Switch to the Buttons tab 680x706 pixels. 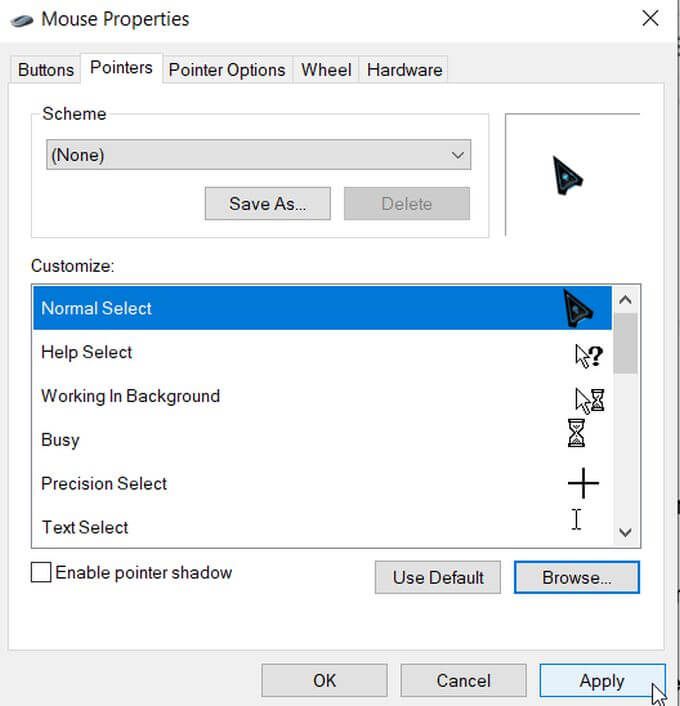pos(45,70)
